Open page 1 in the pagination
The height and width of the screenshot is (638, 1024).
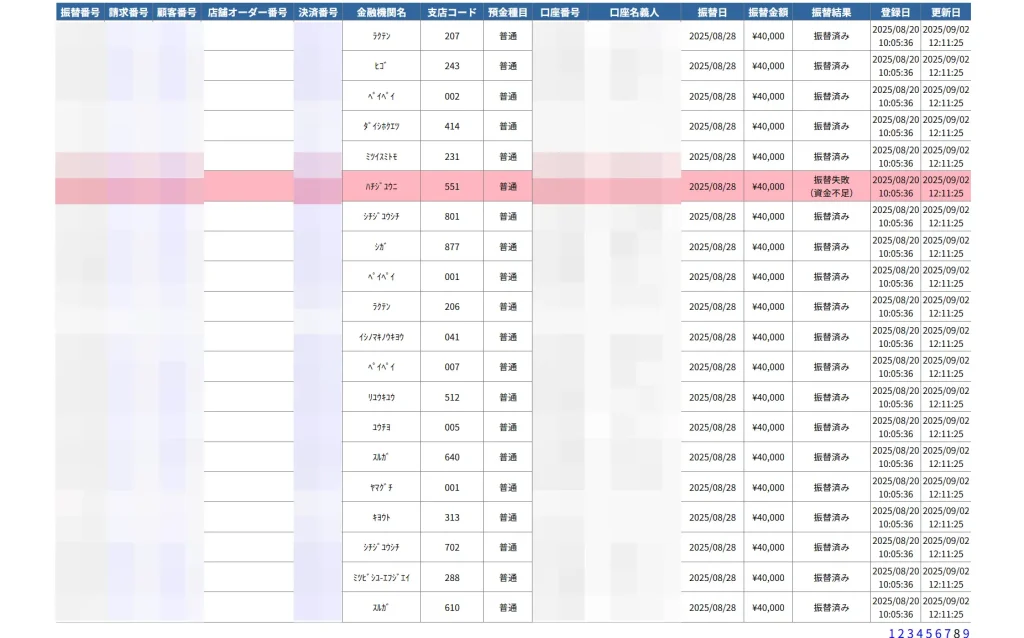coord(891,631)
